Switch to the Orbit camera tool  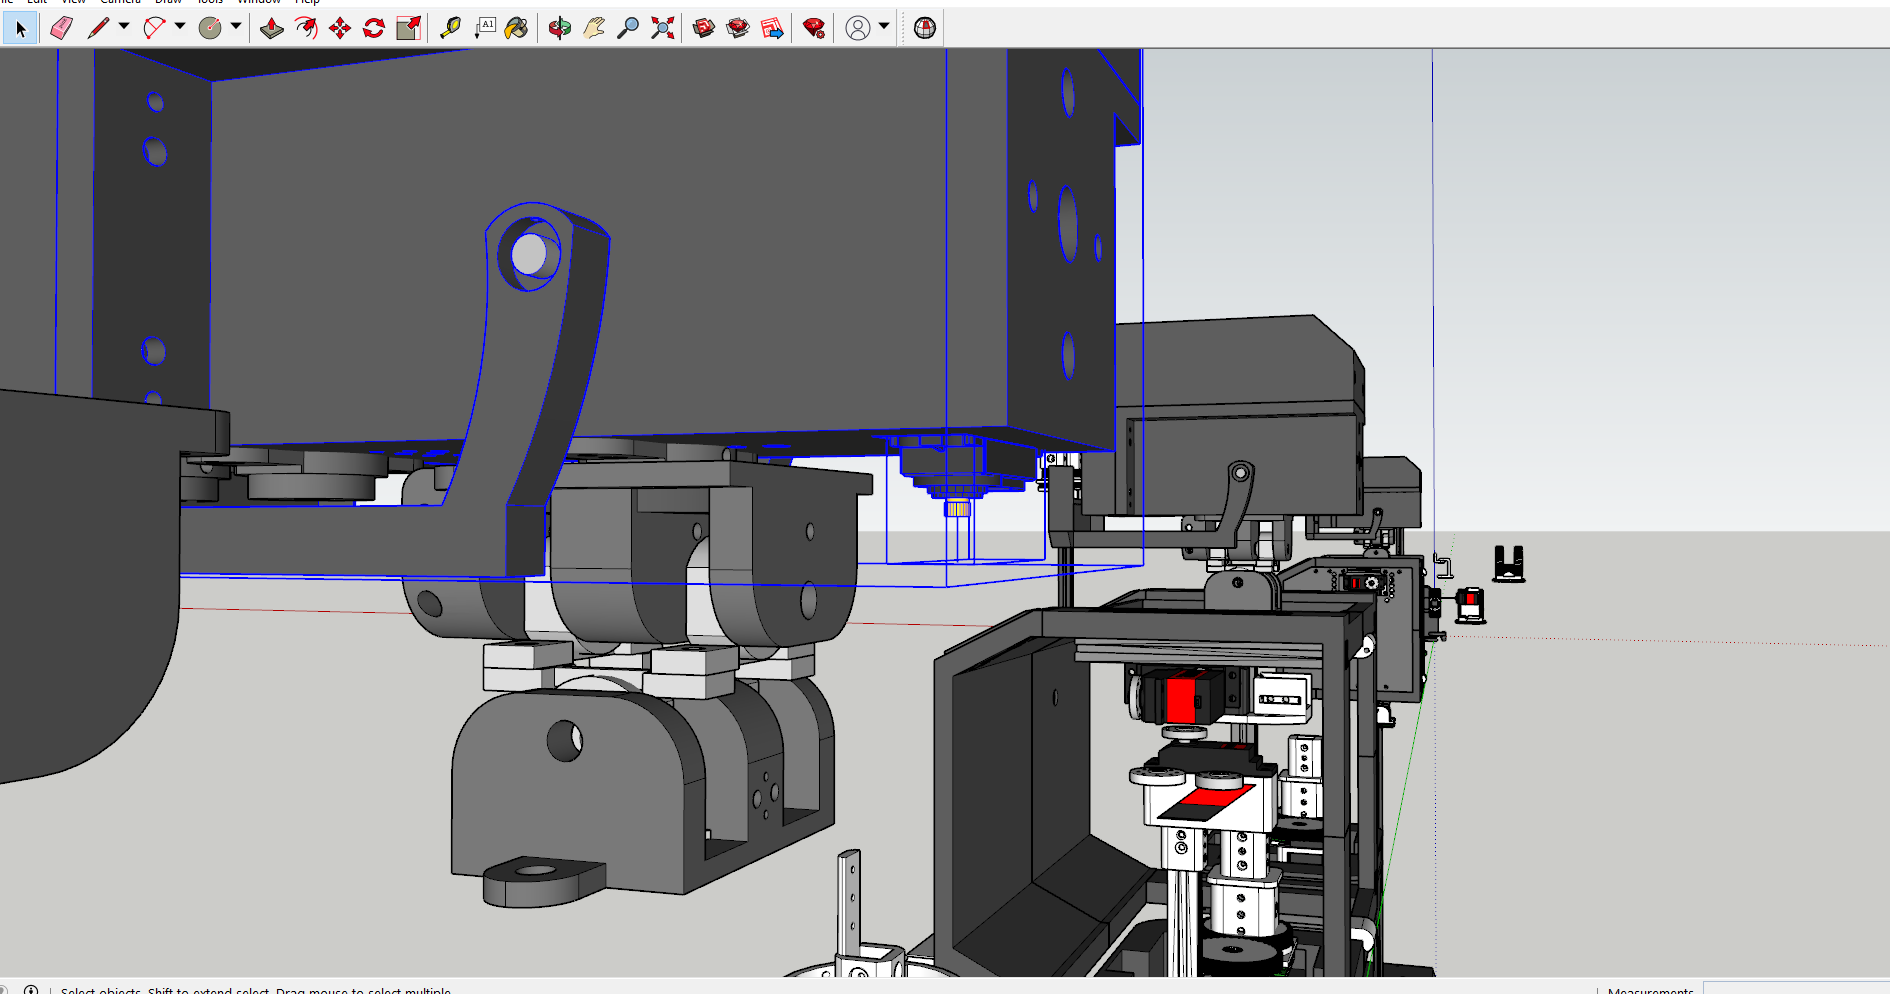560,28
